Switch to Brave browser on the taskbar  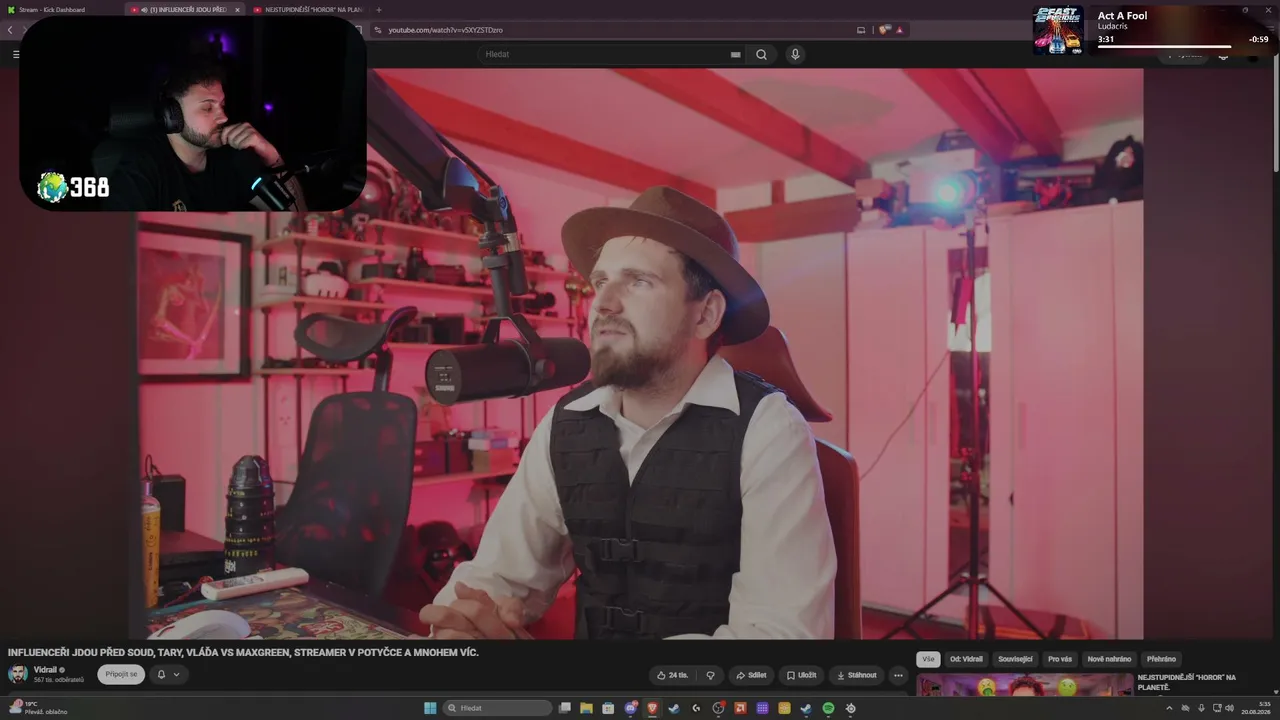653,708
